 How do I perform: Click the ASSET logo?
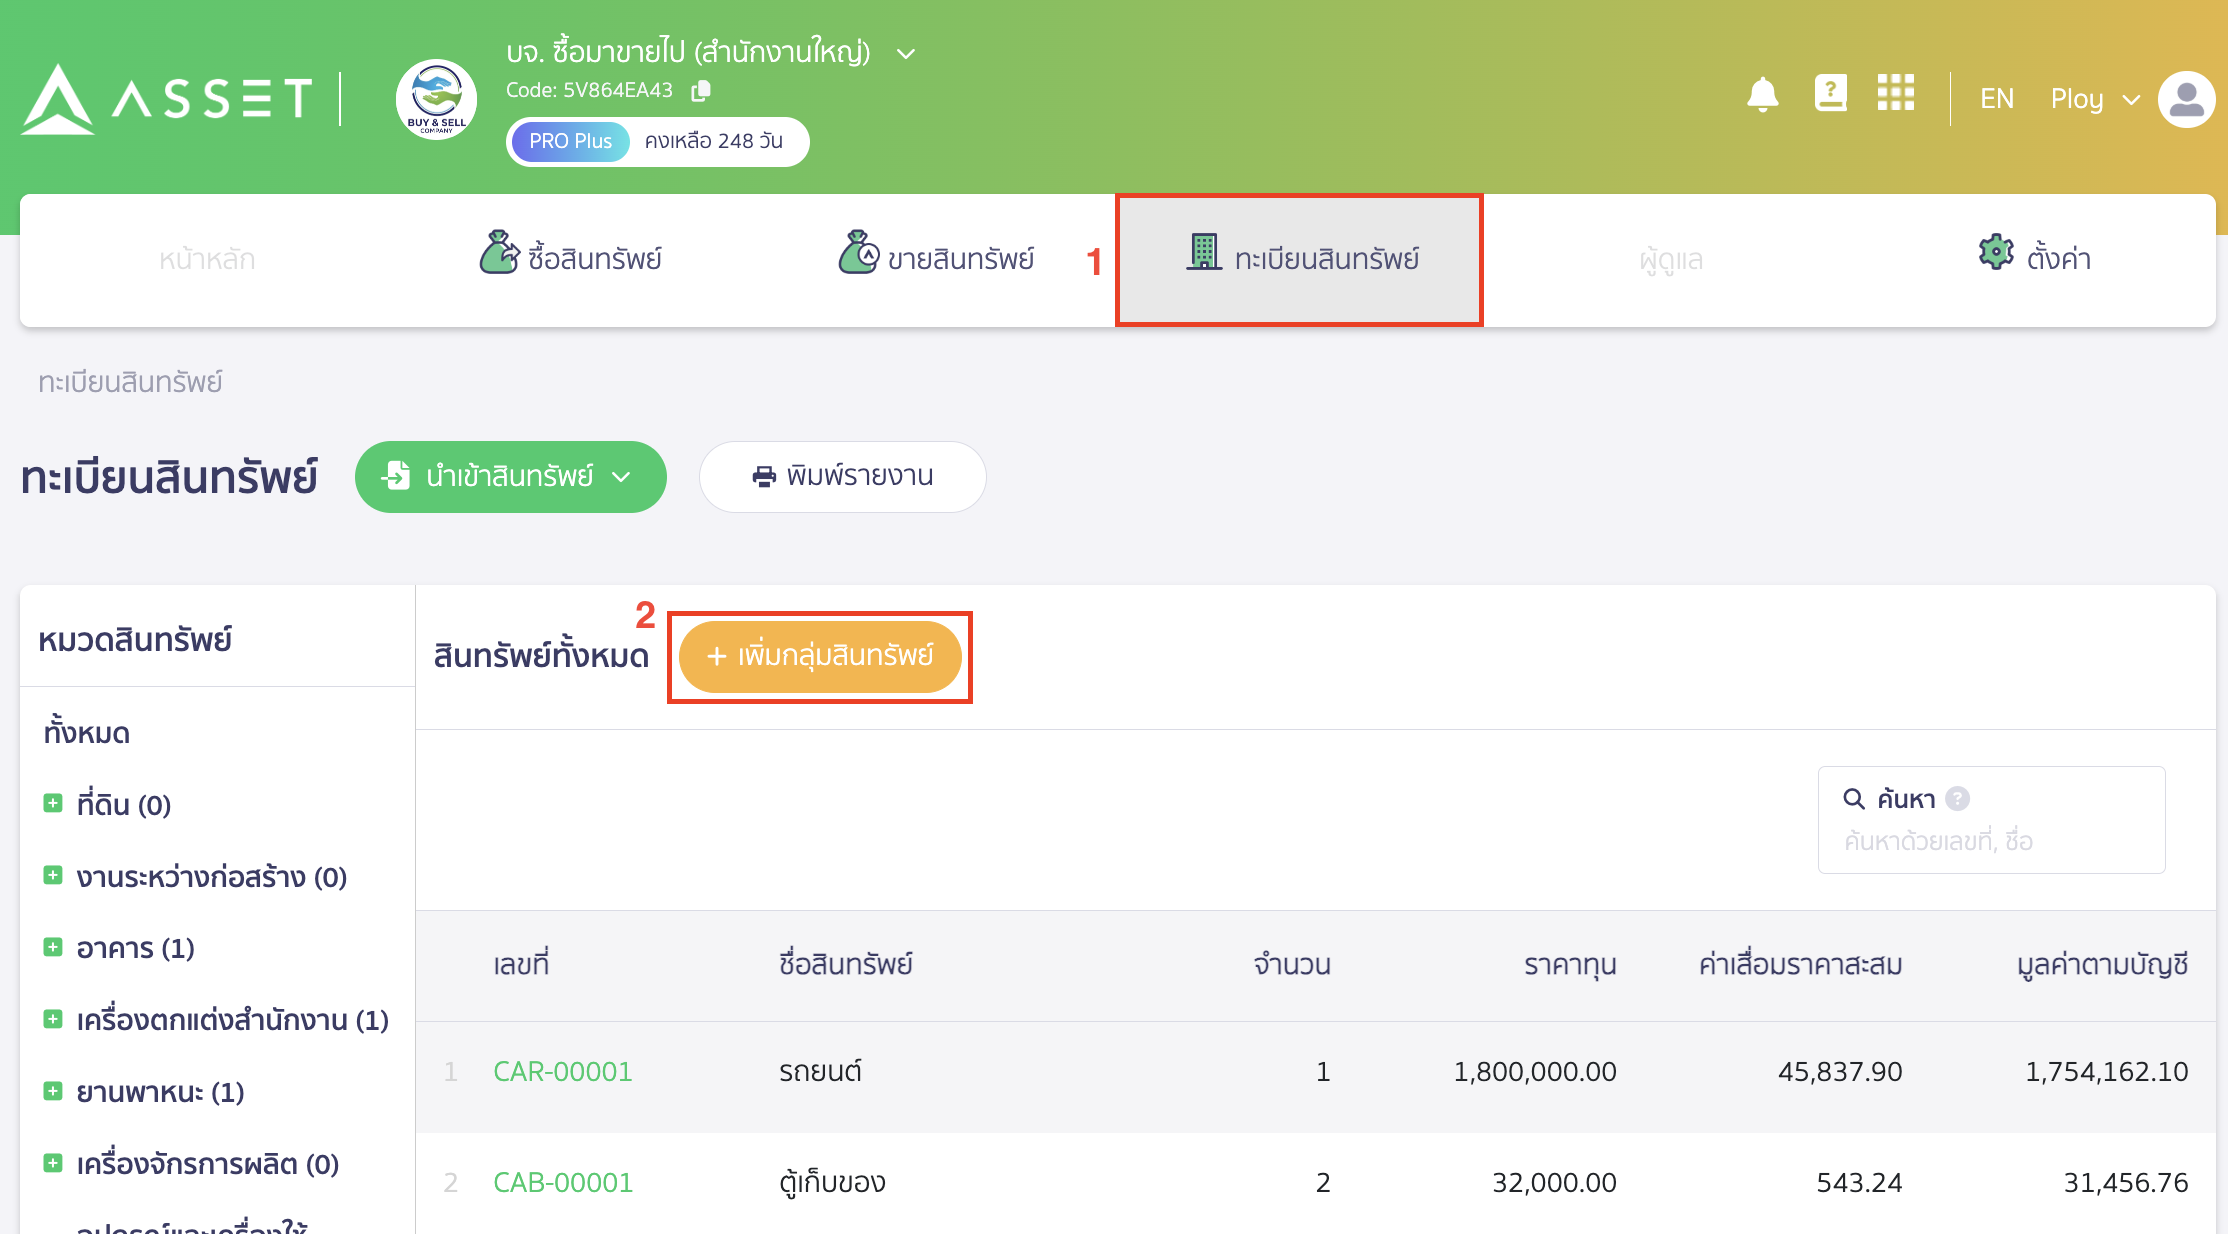[x=167, y=99]
